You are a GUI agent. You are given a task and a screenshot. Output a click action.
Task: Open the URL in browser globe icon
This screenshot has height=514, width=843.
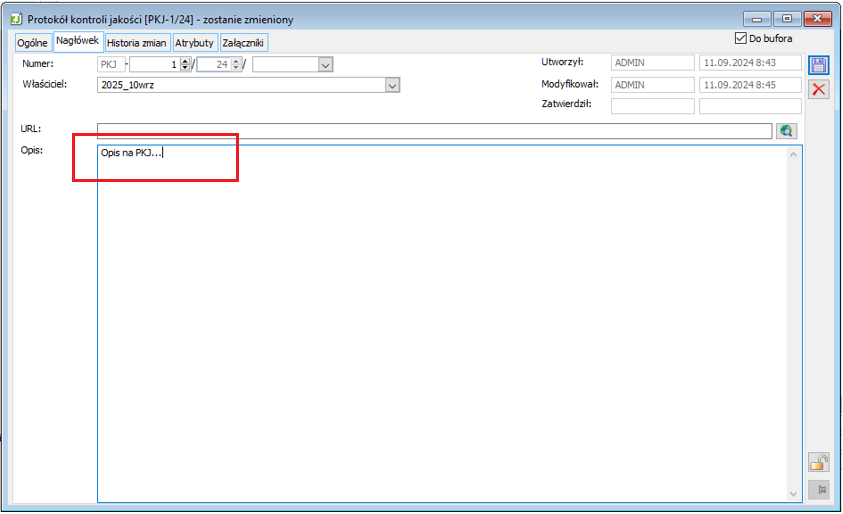[x=786, y=131]
